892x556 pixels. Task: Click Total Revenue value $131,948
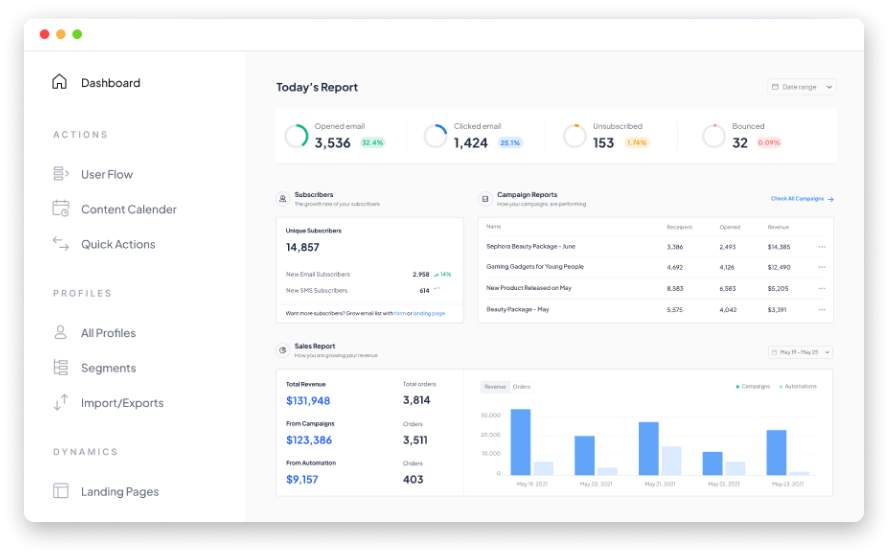click(x=308, y=401)
